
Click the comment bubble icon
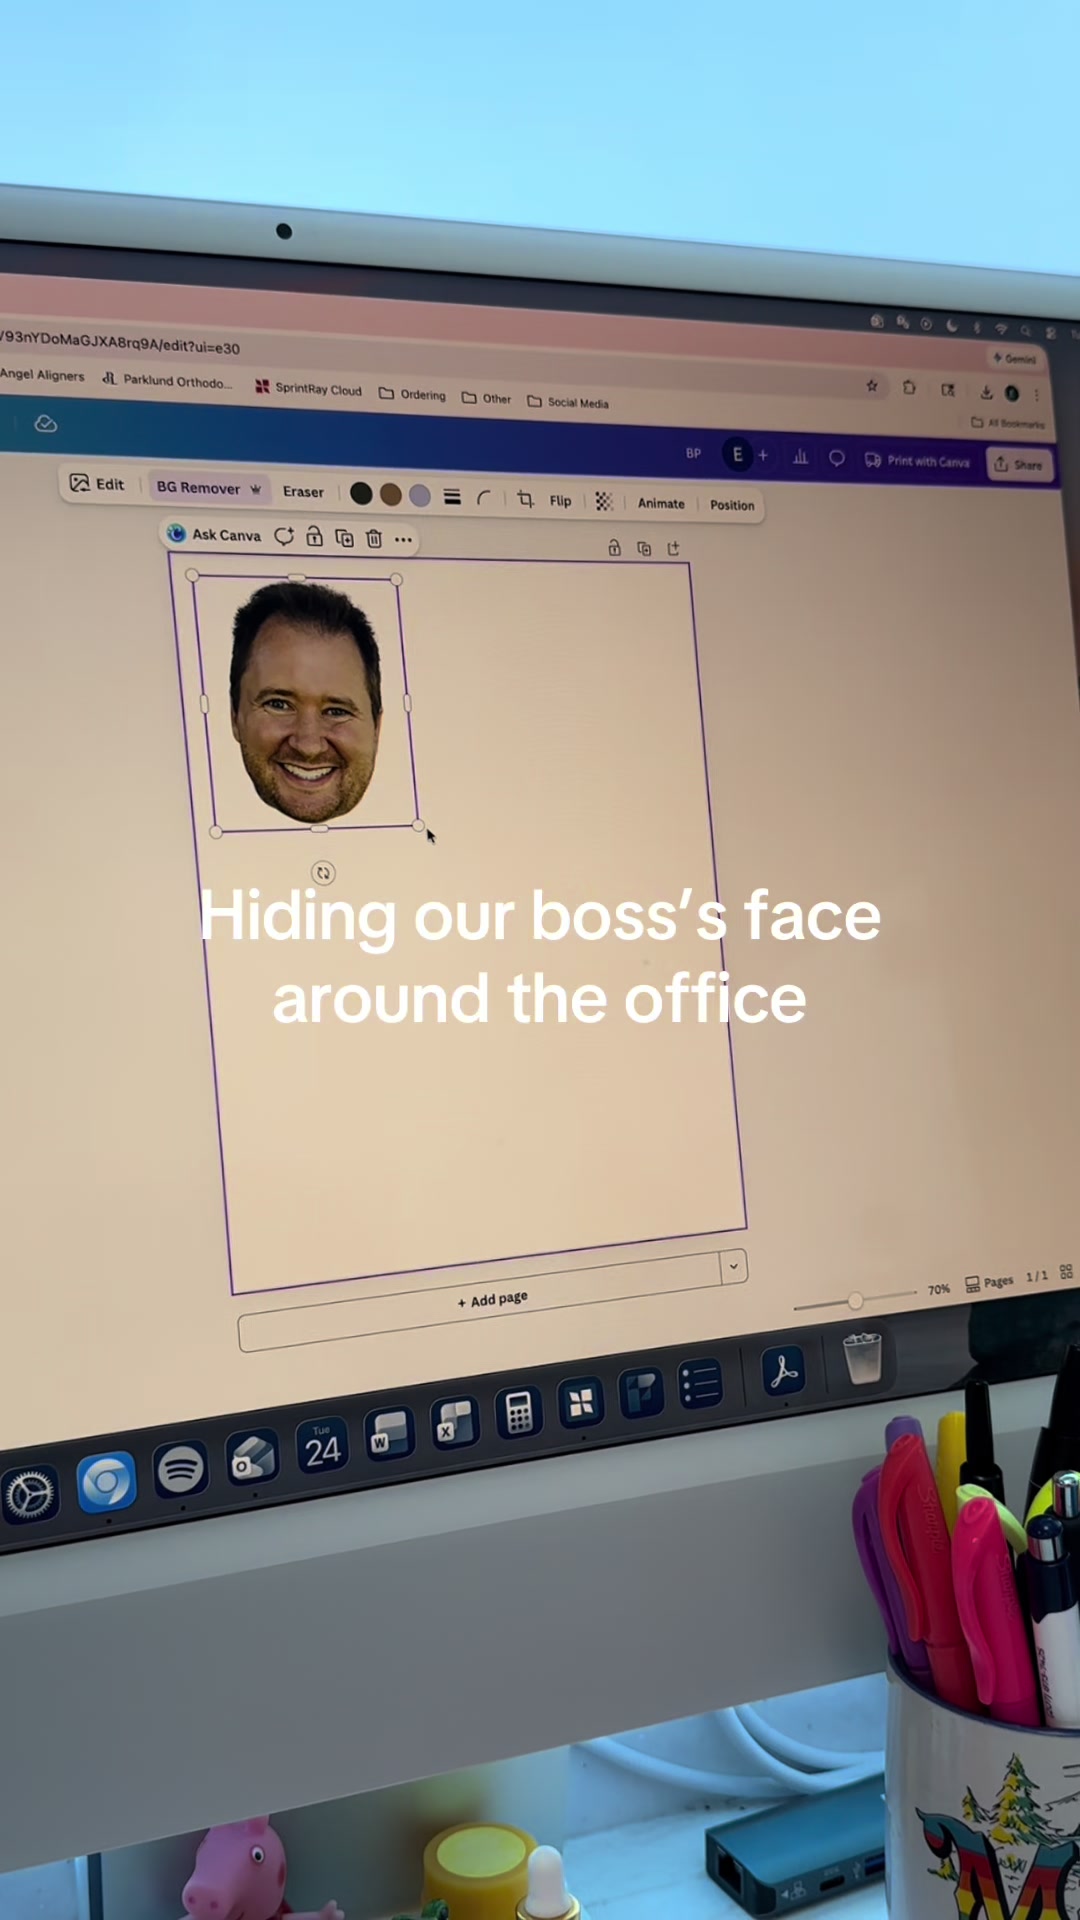837,458
